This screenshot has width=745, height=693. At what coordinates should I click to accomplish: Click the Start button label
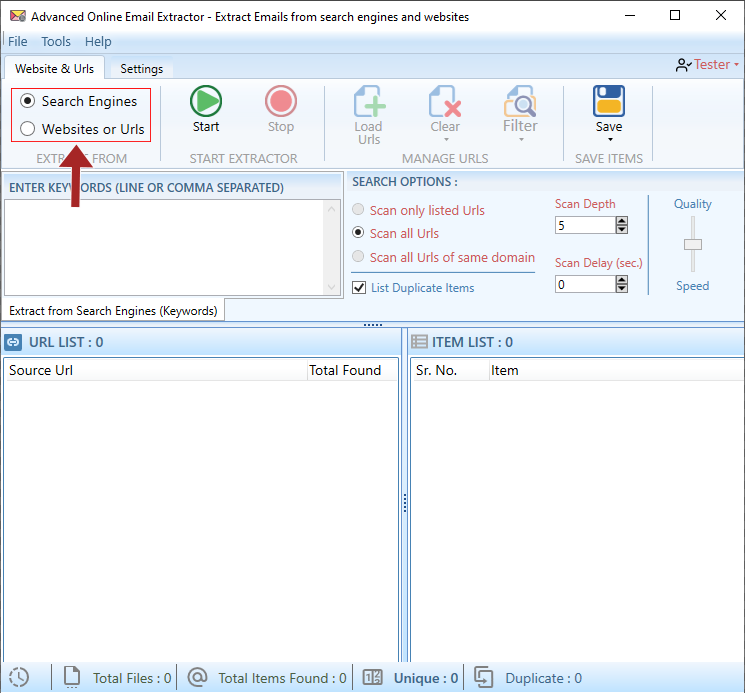206,127
